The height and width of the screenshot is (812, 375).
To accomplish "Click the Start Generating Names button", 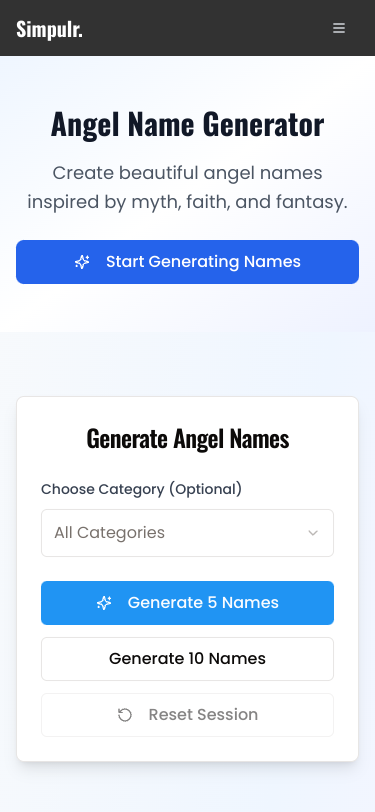I will pos(188,262).
